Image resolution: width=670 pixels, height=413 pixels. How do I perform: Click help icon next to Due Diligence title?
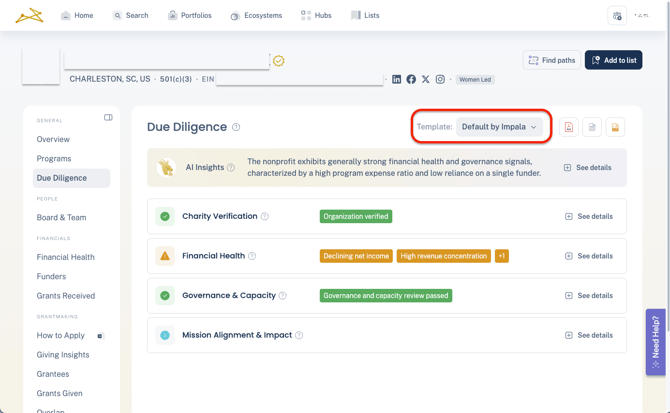click(236, 127)
